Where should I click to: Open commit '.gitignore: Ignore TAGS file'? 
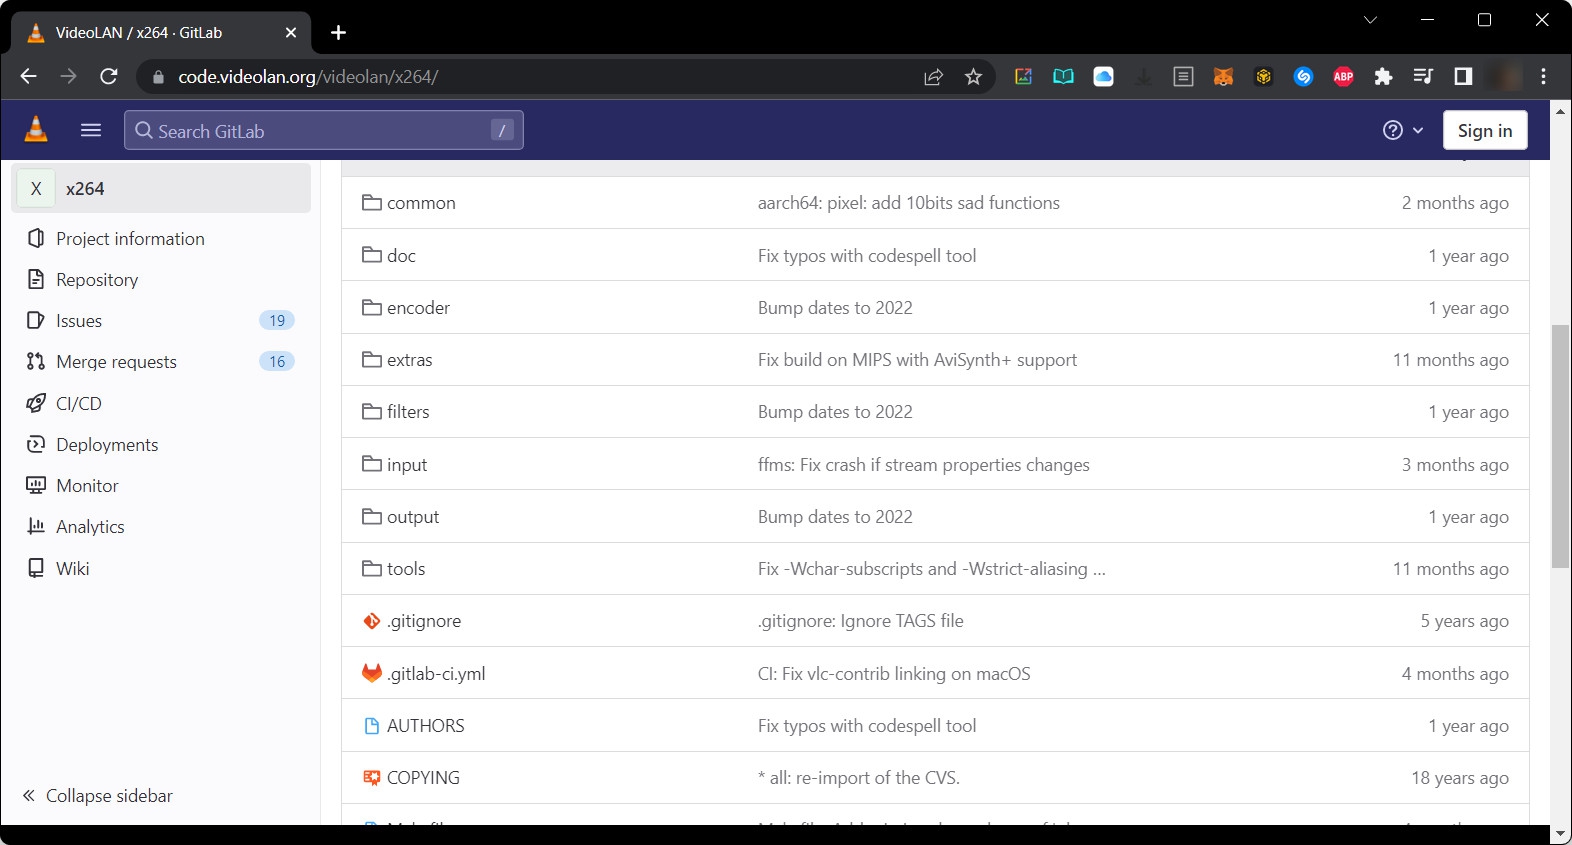pos(861,621)
